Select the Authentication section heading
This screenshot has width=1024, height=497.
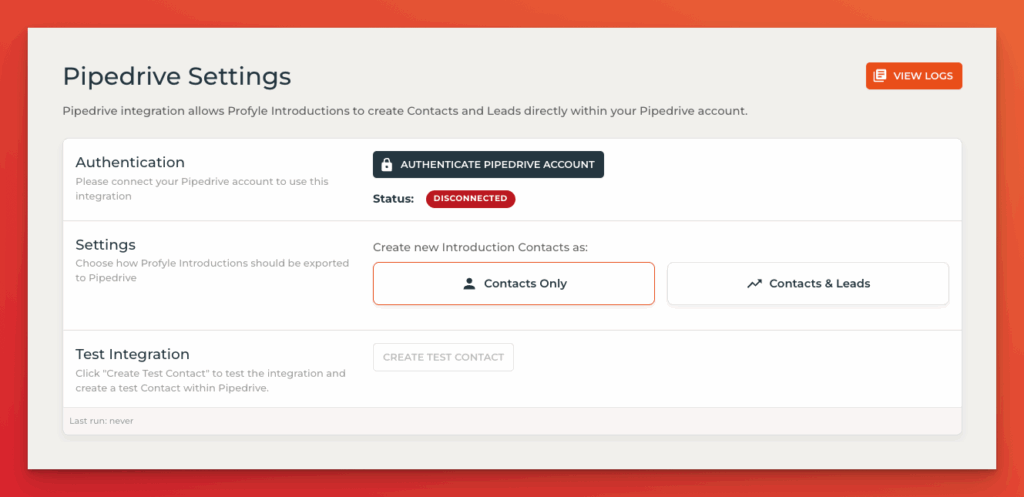[130, 162]
